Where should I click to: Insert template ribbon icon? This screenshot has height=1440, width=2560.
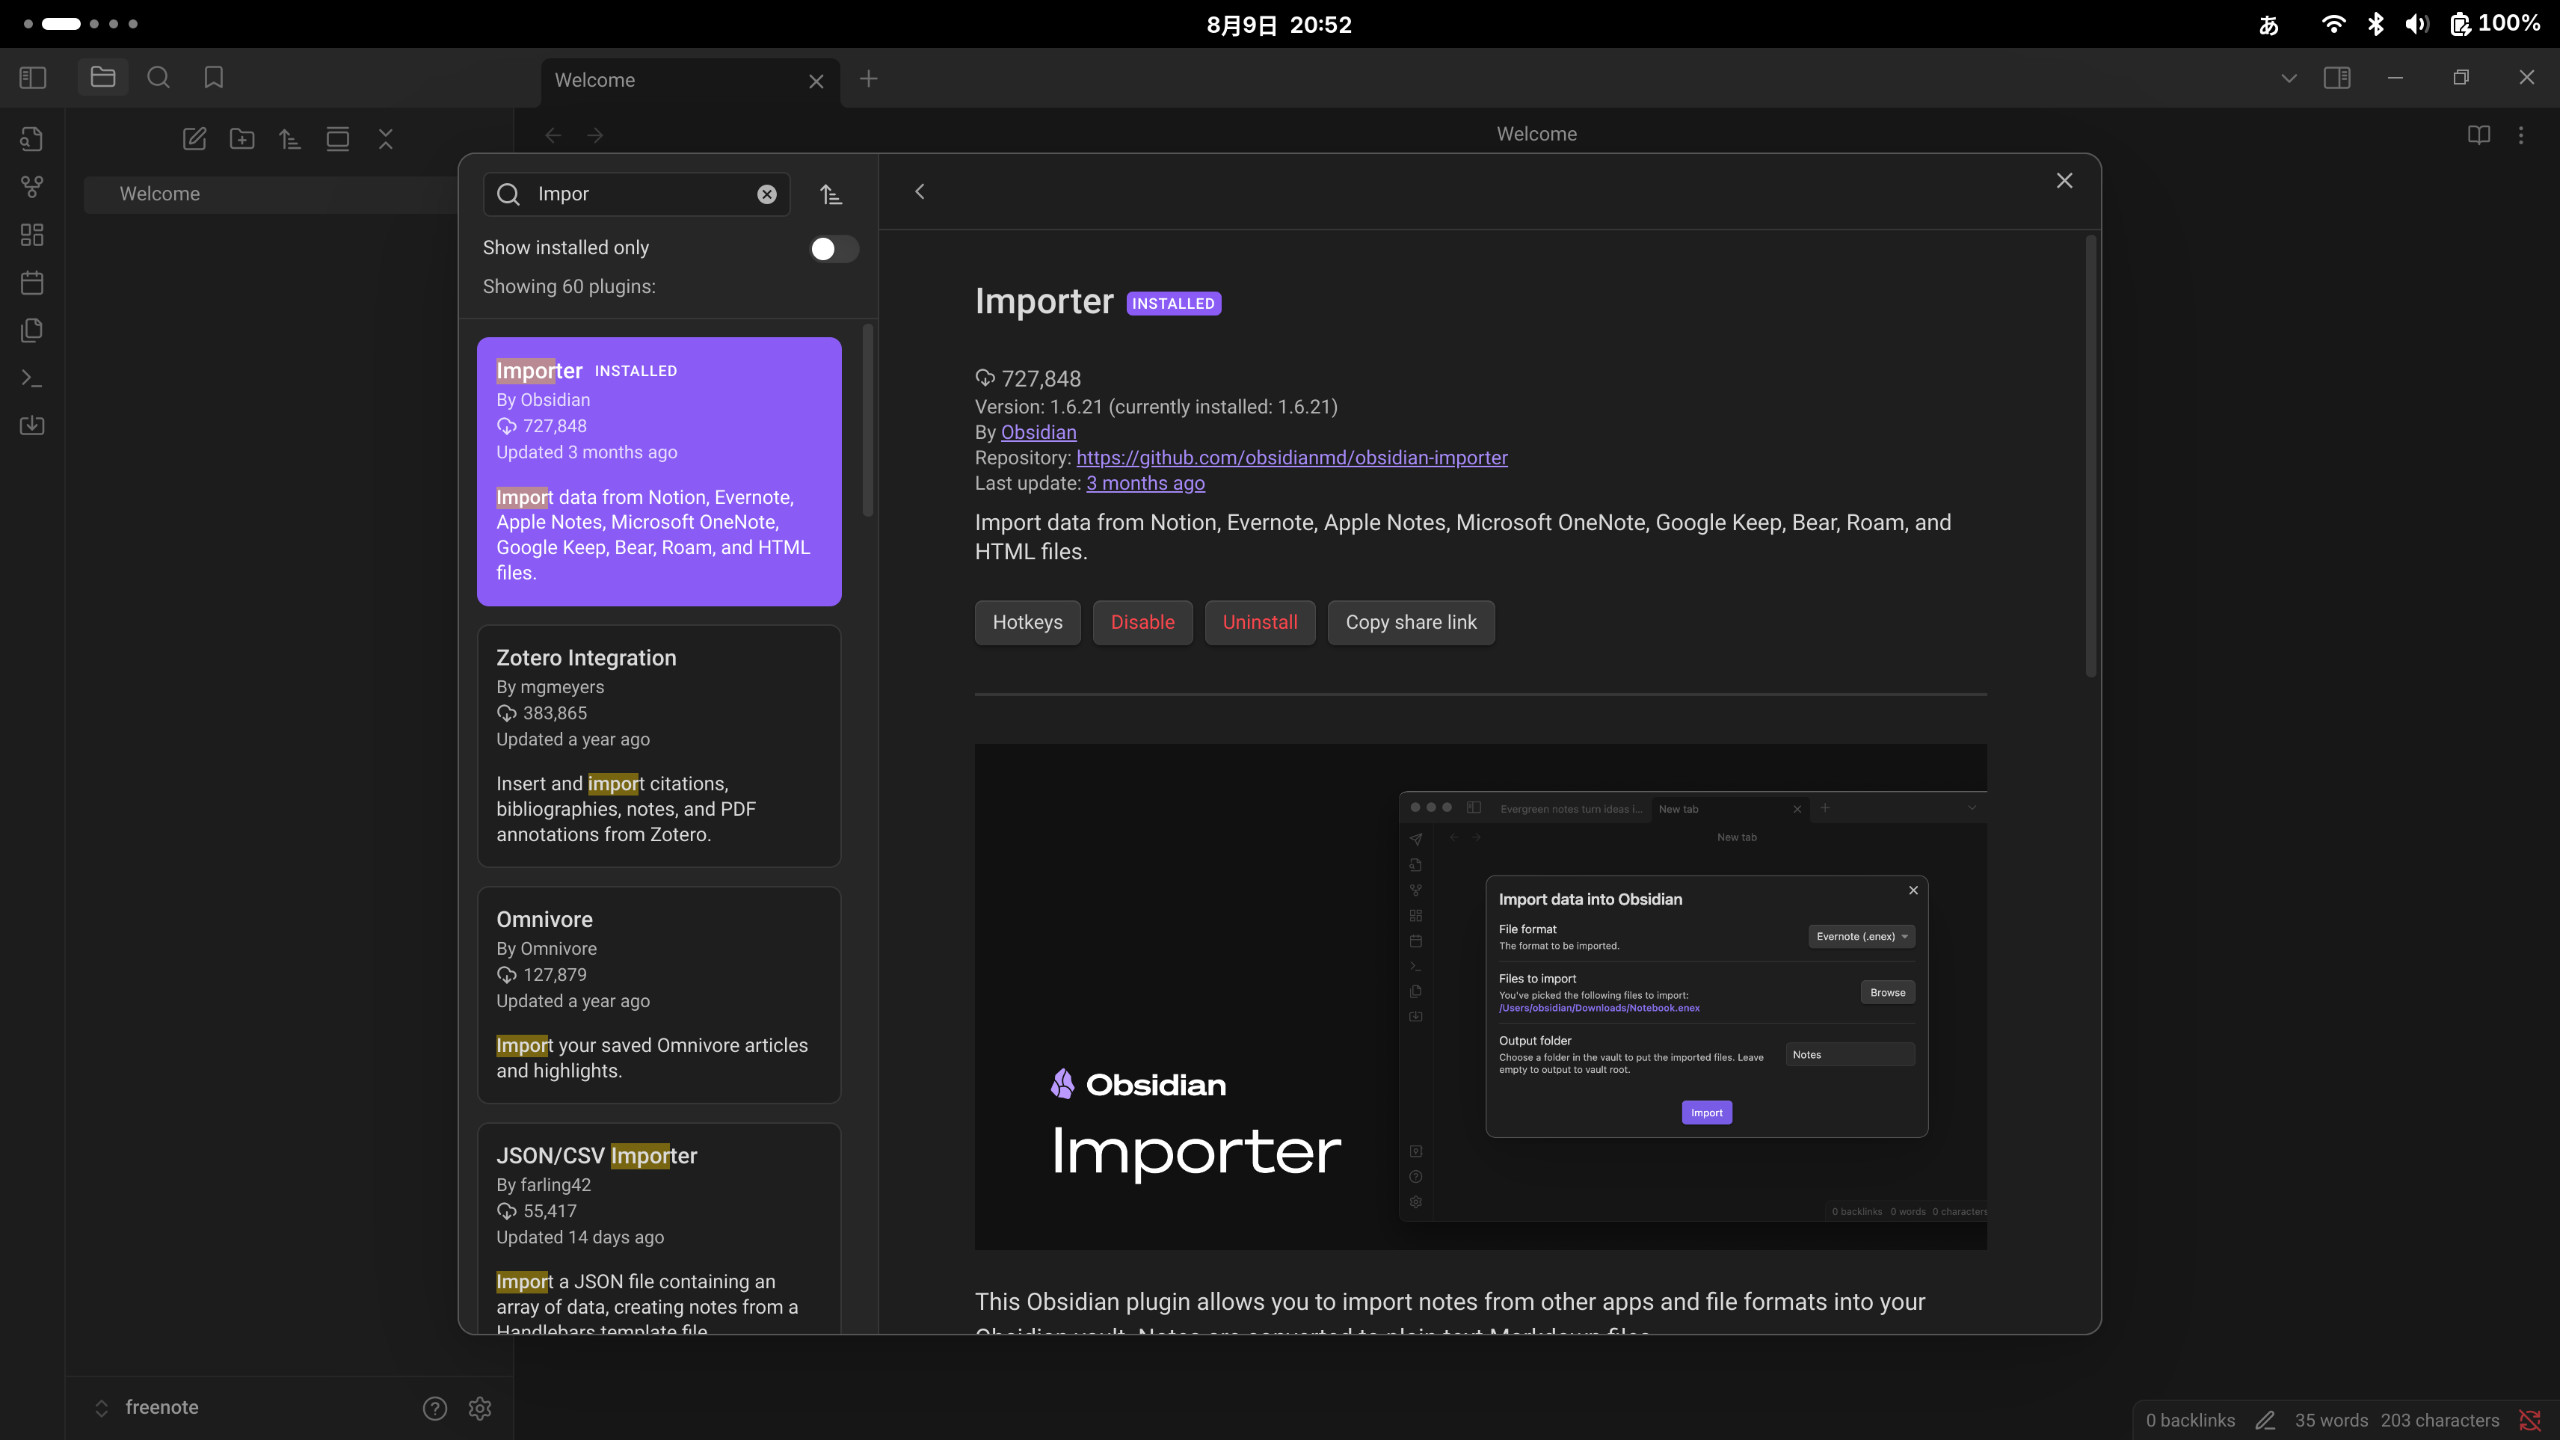pyautogui.click(x=32, y=330)
